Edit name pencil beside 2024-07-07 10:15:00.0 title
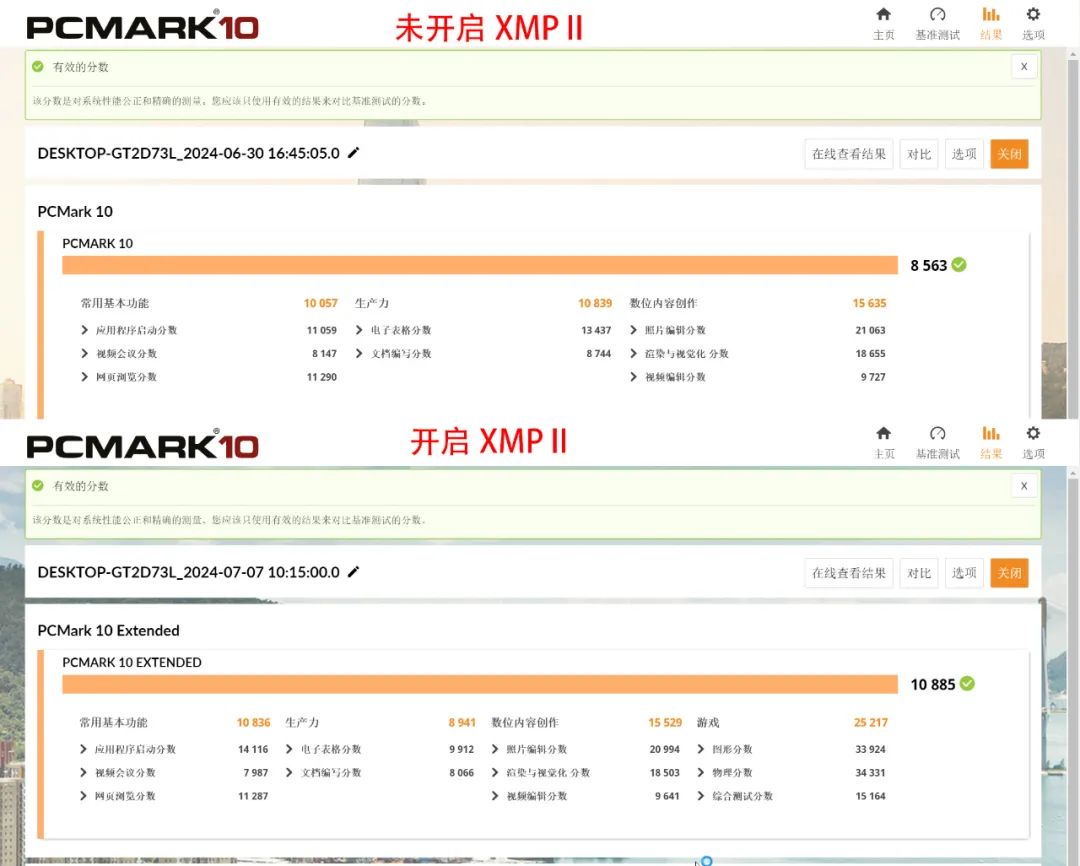1080x866 pixels. (353, 572)
